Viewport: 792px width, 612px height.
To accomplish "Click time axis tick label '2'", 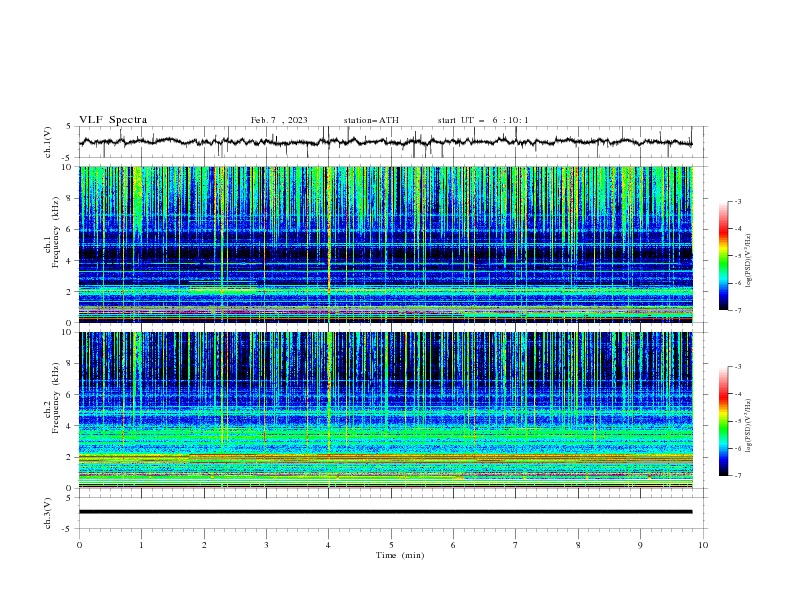I will pos(204,545).
